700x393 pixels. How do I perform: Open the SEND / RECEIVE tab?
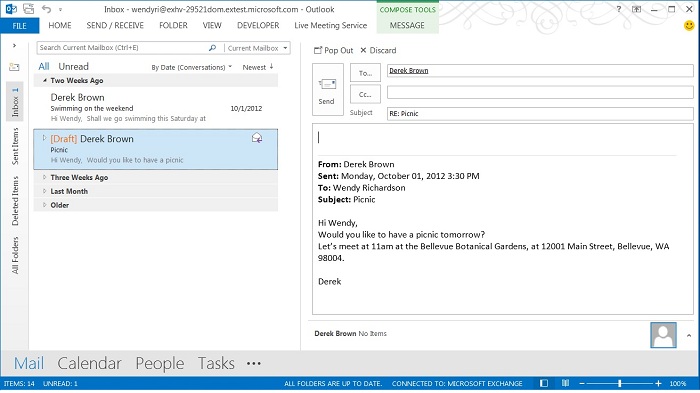tap(115, 25)
